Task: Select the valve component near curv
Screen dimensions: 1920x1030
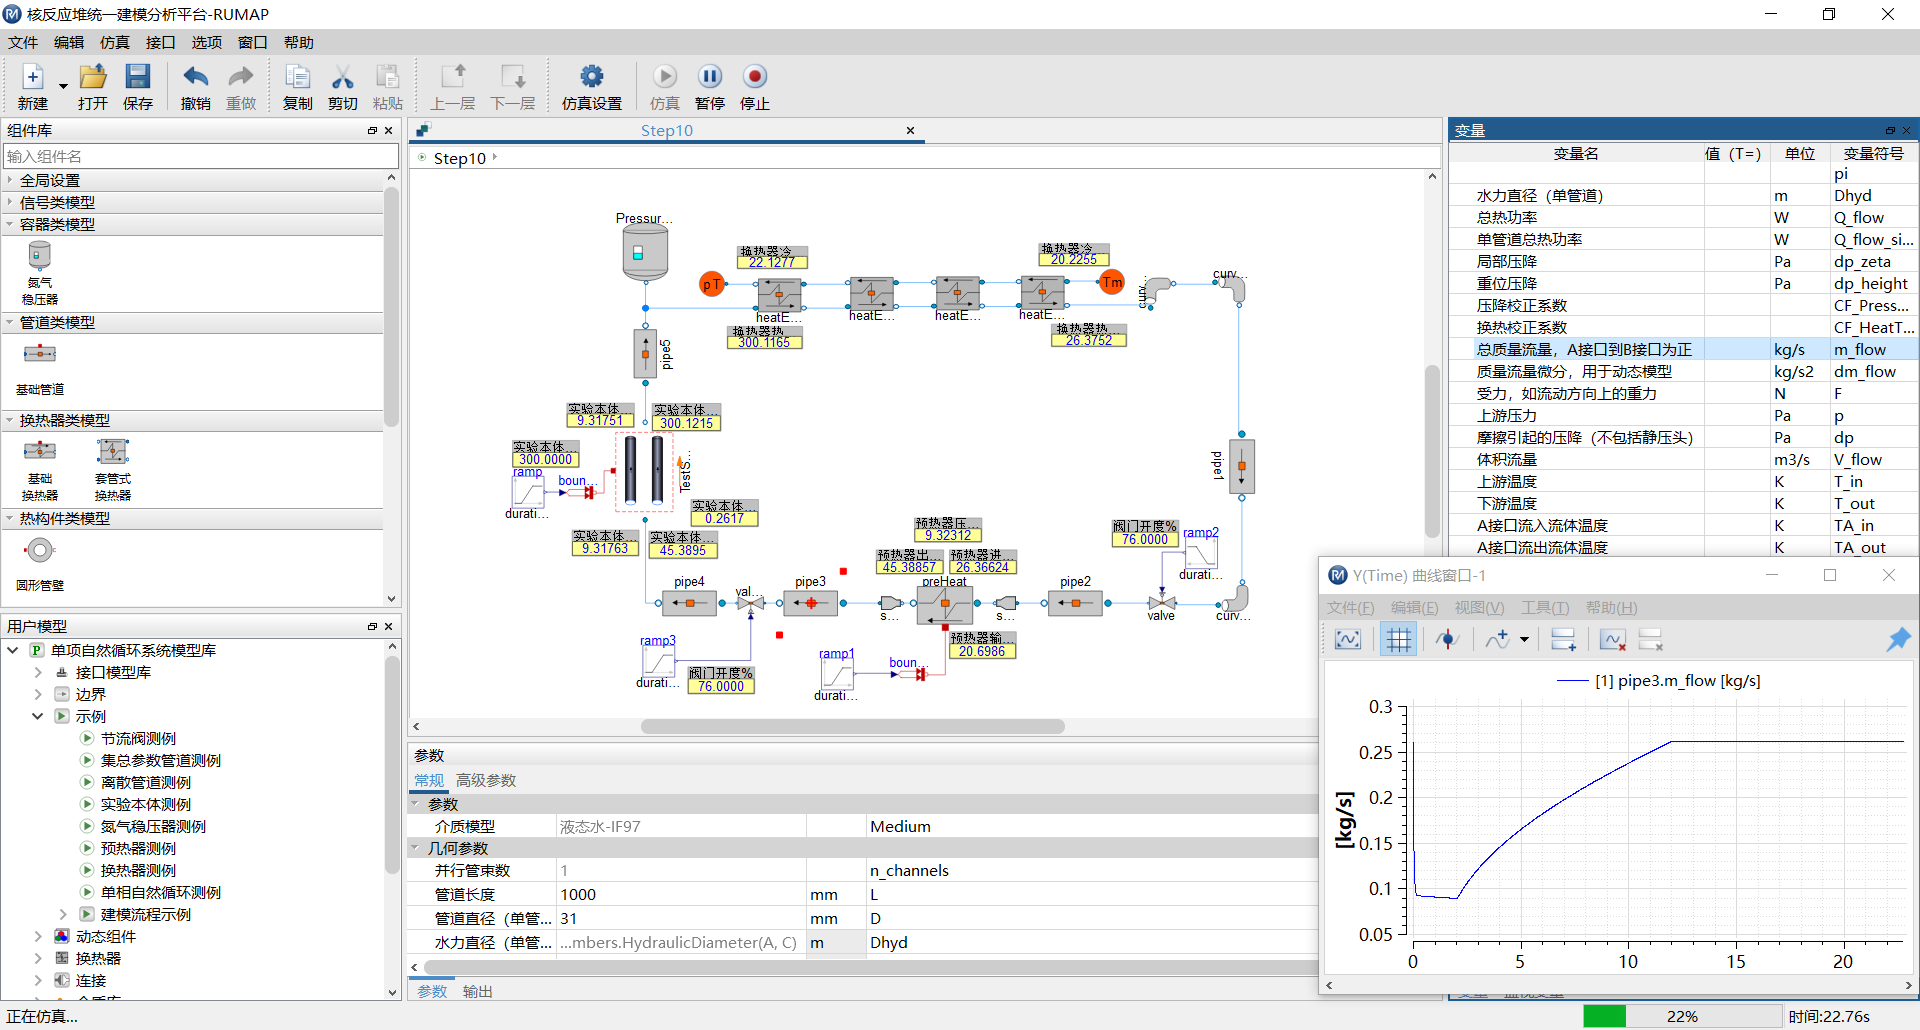Action: pyautogui.click(x=1161, y=602)
